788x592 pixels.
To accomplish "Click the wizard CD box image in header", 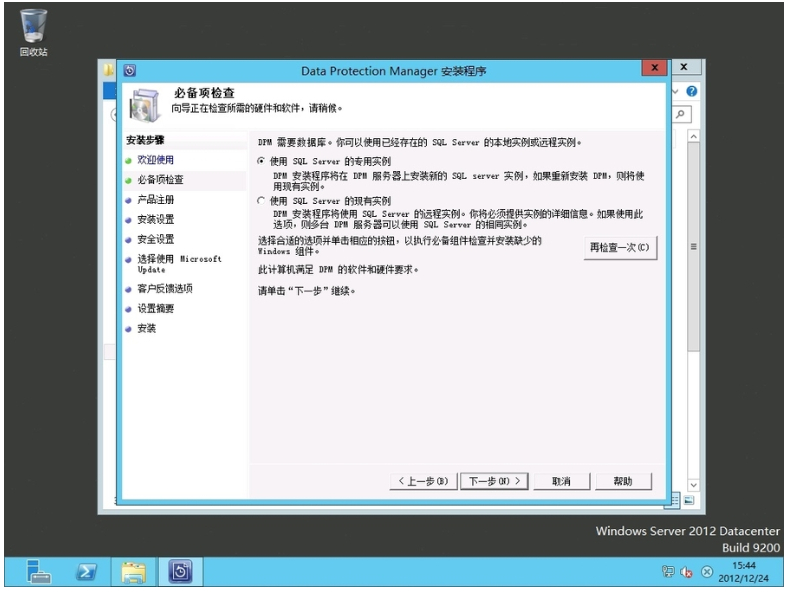I will click(x=145, y=105).
